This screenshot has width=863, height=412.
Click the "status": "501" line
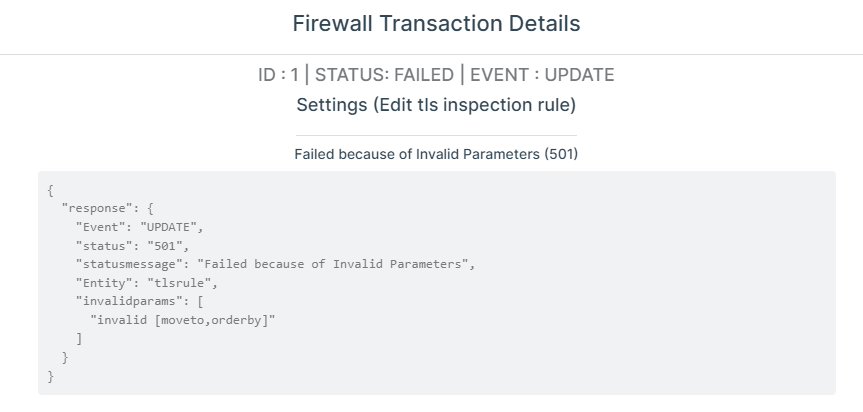133,246
